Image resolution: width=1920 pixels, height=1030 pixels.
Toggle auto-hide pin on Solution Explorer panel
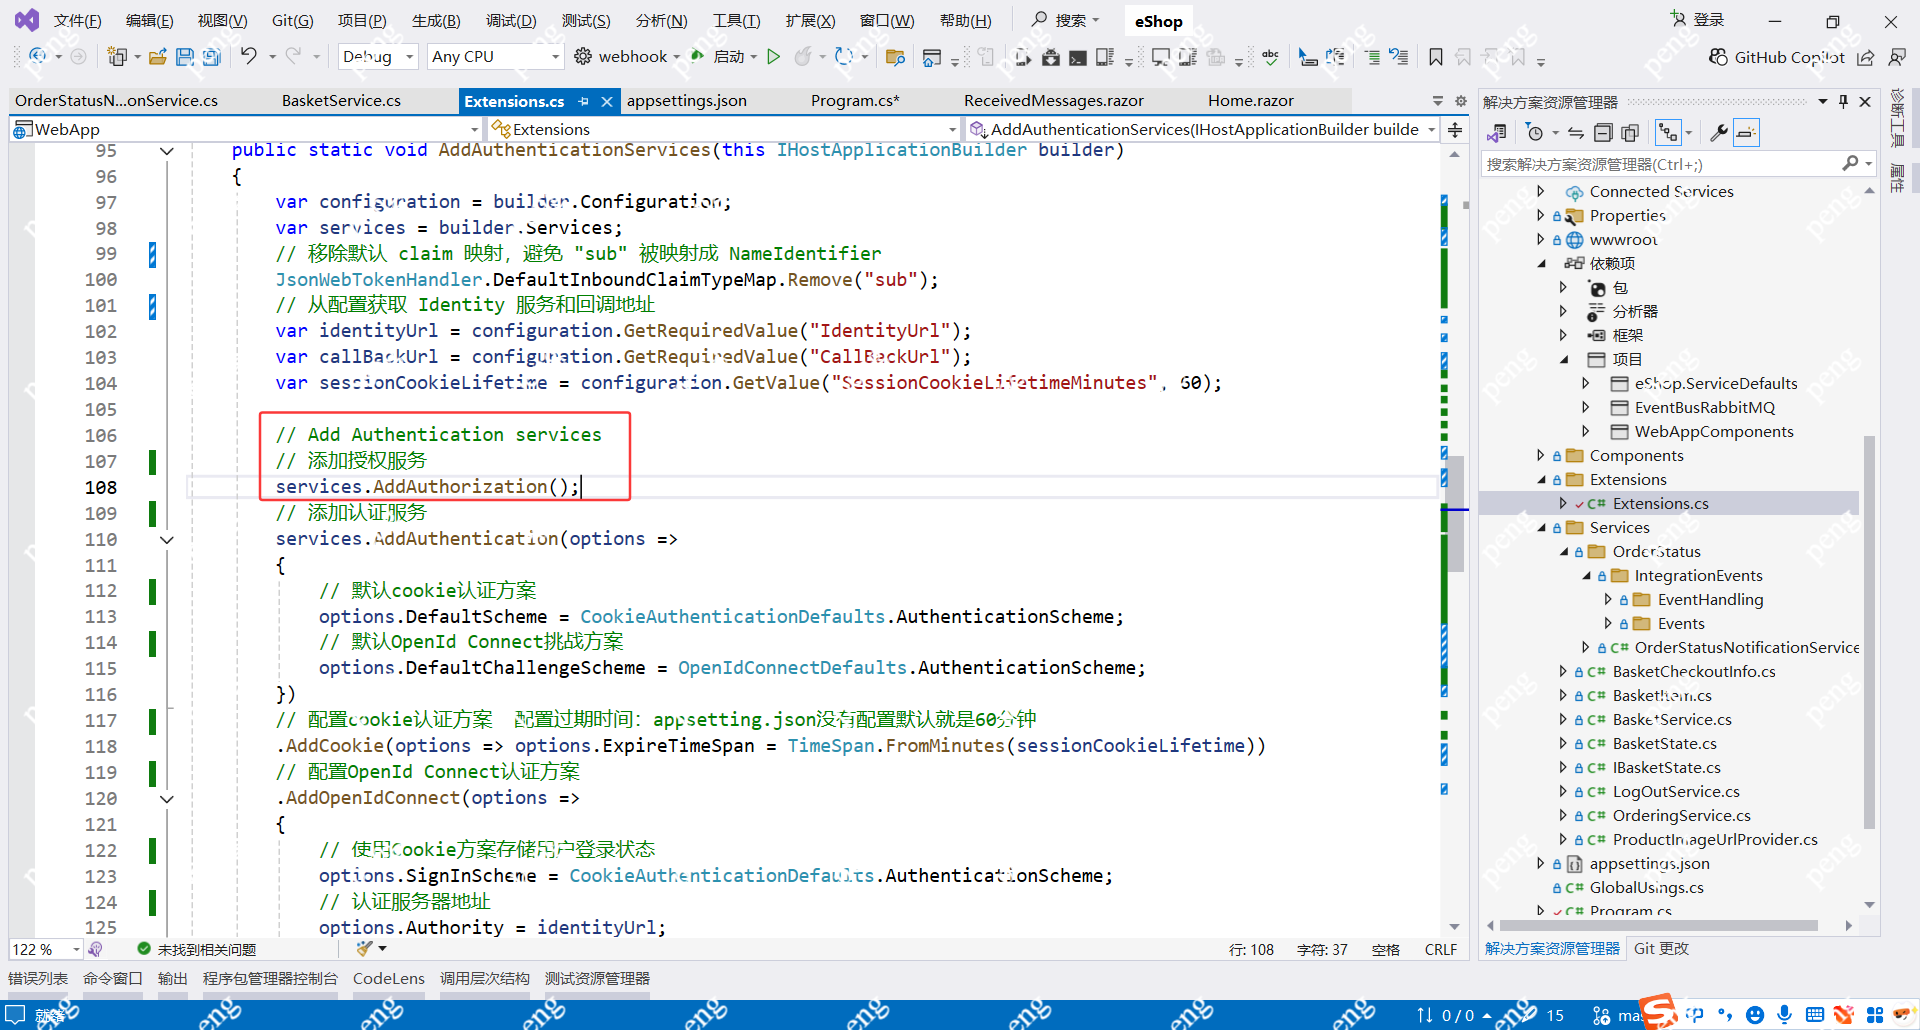[x=1843, y=102]
